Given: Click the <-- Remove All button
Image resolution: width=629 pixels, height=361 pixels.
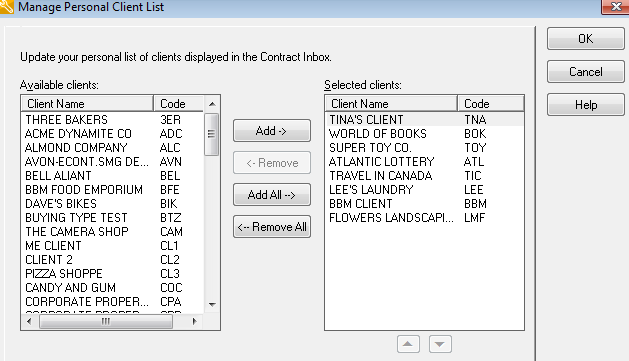Looking at the screenshot, I should pos(272,227).
